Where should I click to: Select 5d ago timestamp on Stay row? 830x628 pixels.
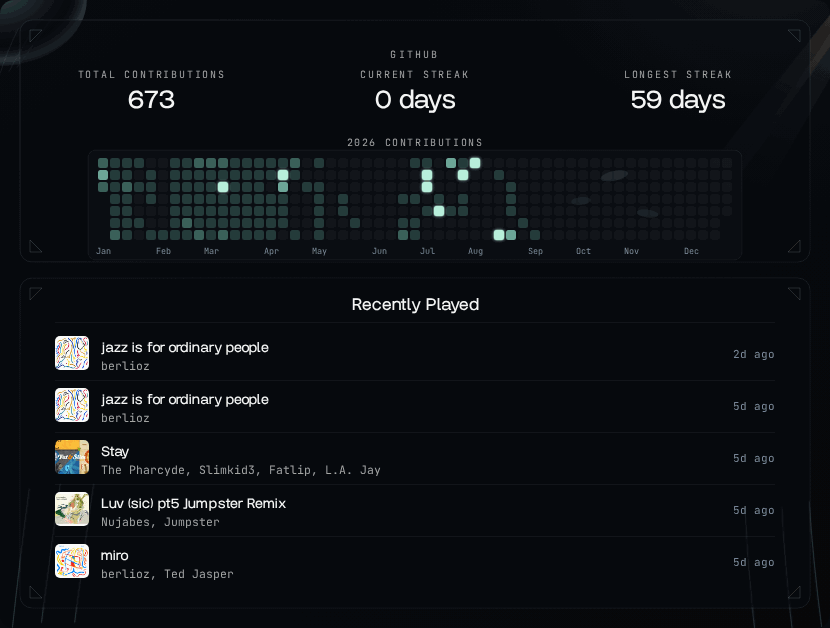click(x=754, y=458)
